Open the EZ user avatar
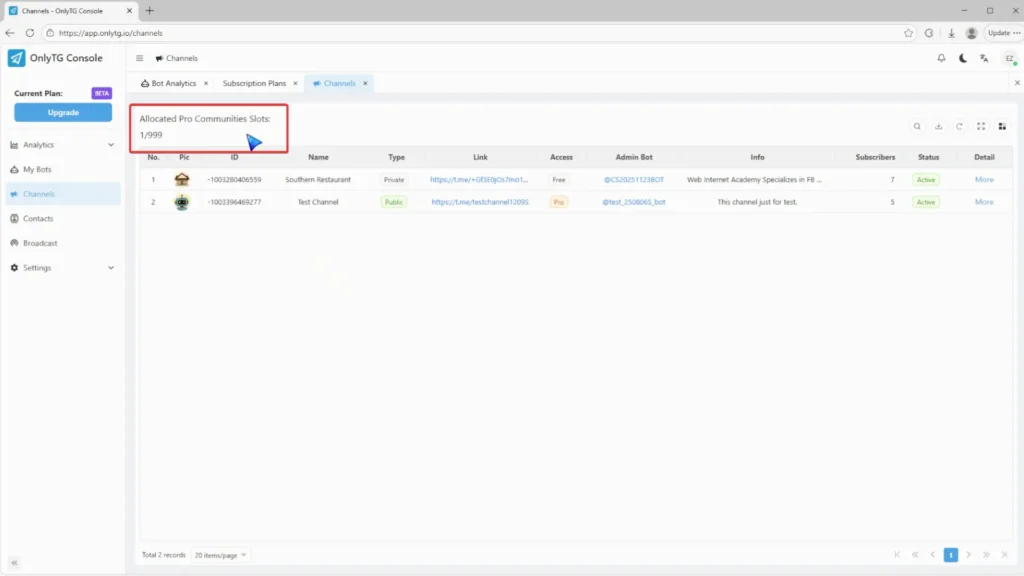Viewport: 1024px width, 576px height. (1009, 58)
